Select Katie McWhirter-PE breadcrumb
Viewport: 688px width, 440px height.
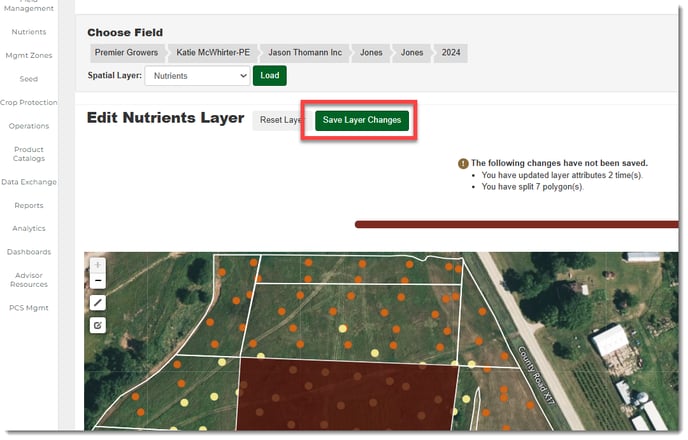click(x=213, y=54)
